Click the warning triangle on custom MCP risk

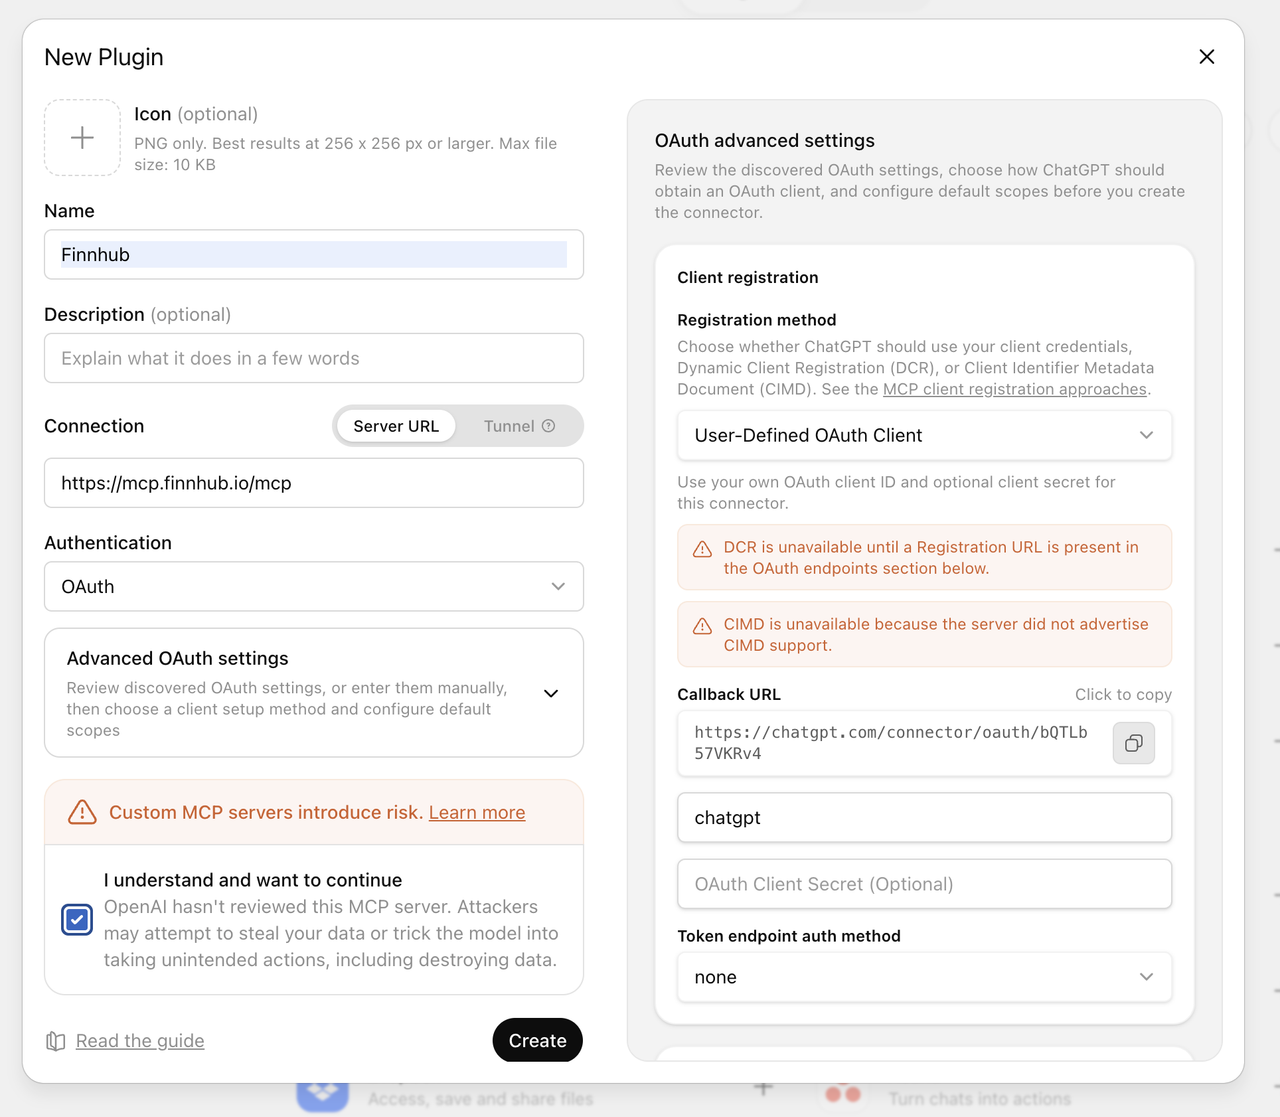[x=82, y=812]
